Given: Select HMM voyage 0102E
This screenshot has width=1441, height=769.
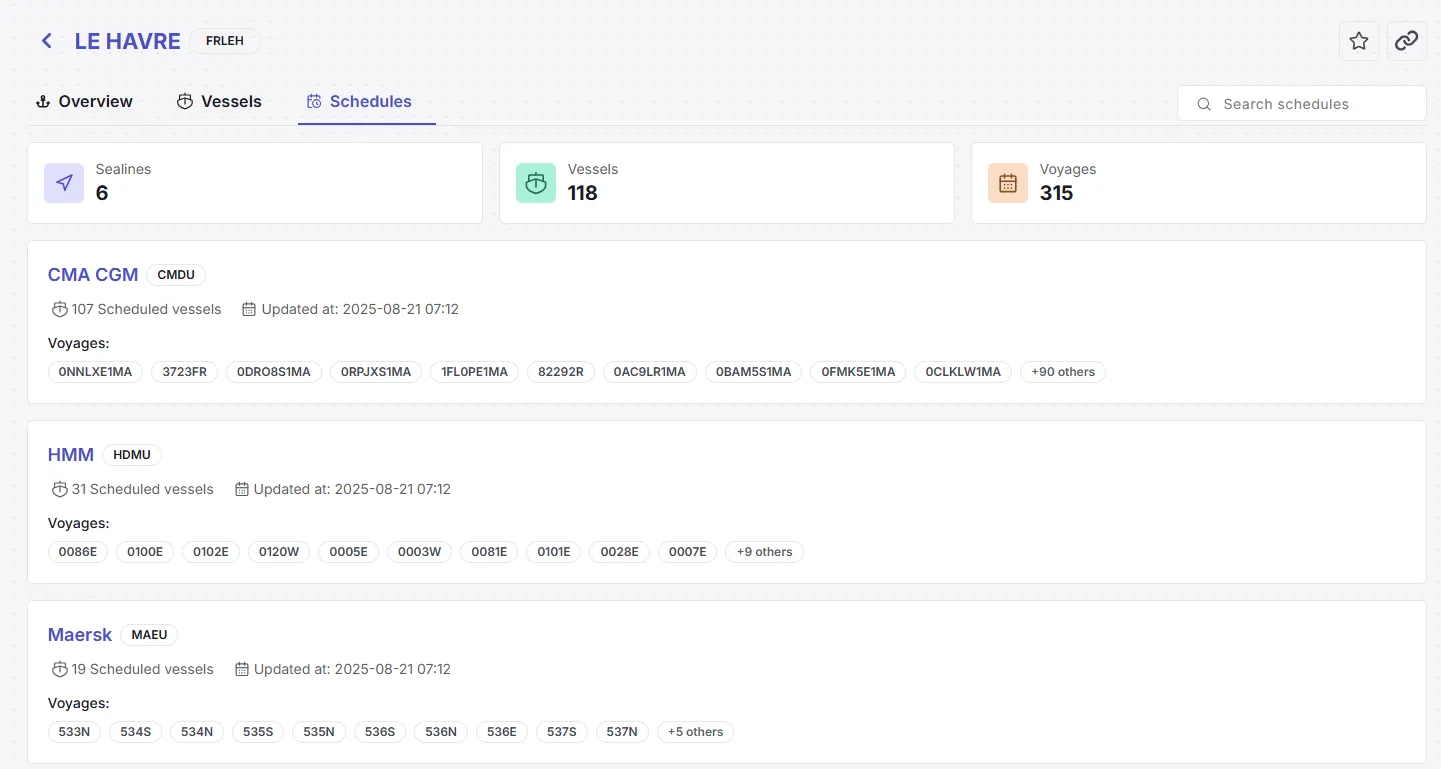Looking at the screenshot, I should 211,552.
